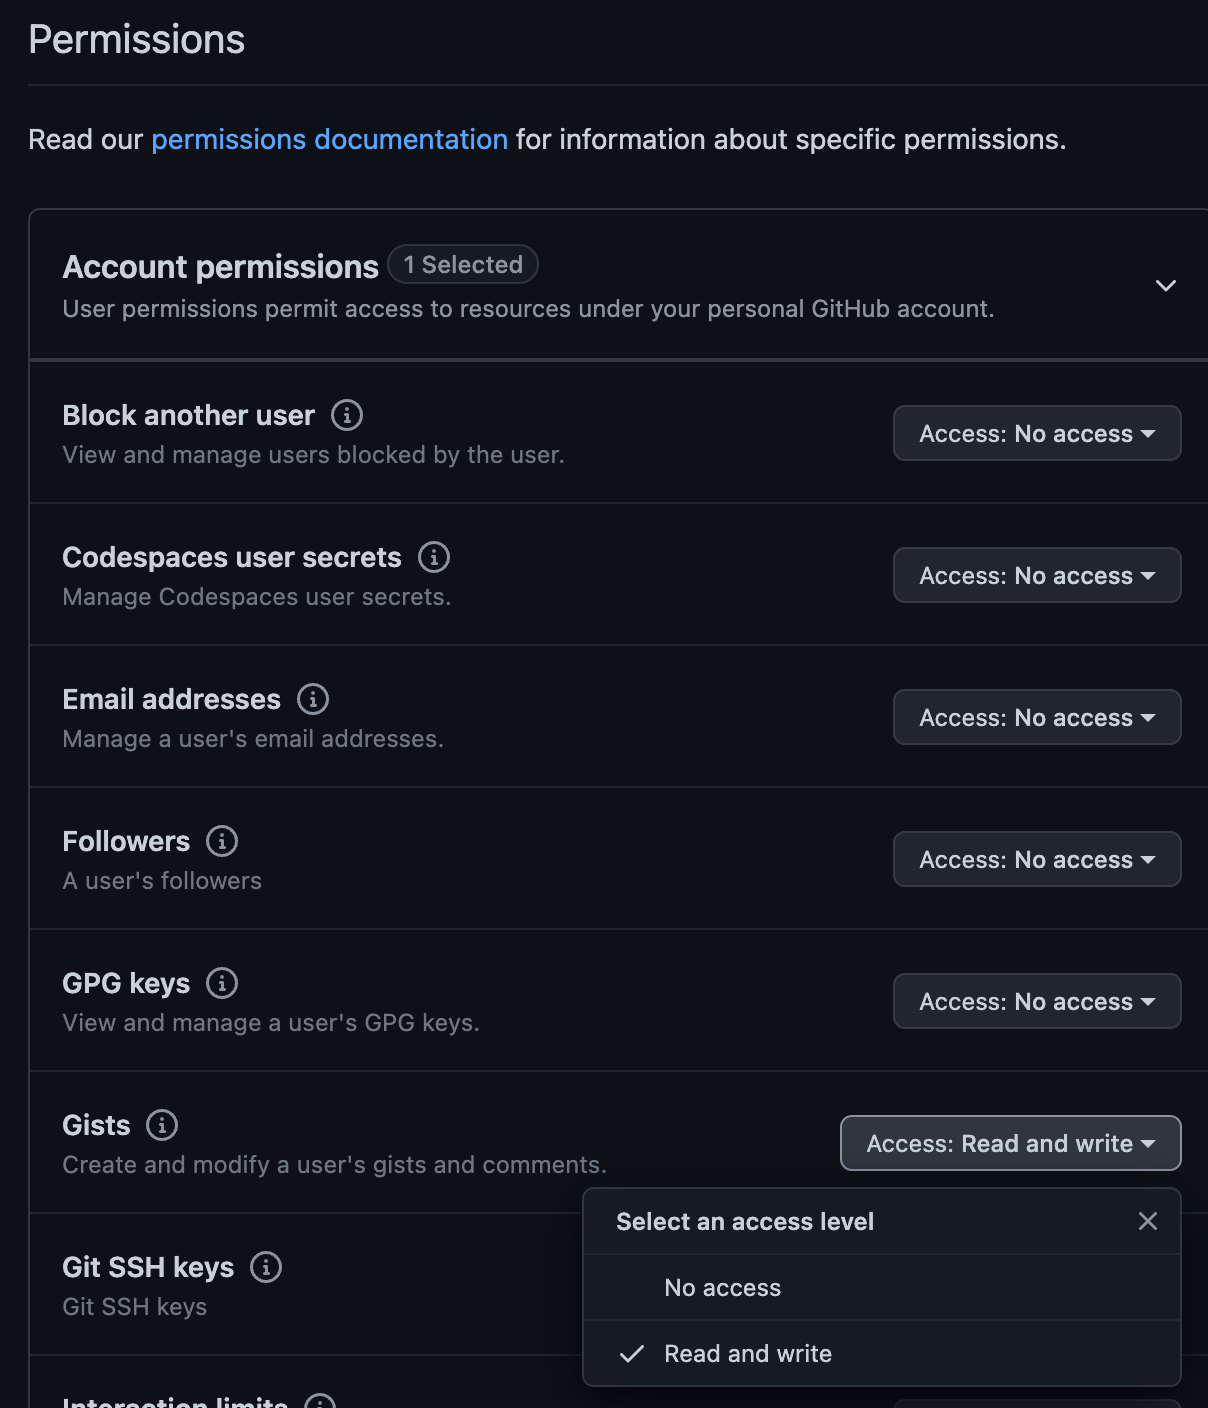Open Access dropdown for GPG keys
1208x1408 pixels.
point(1035,1001)
